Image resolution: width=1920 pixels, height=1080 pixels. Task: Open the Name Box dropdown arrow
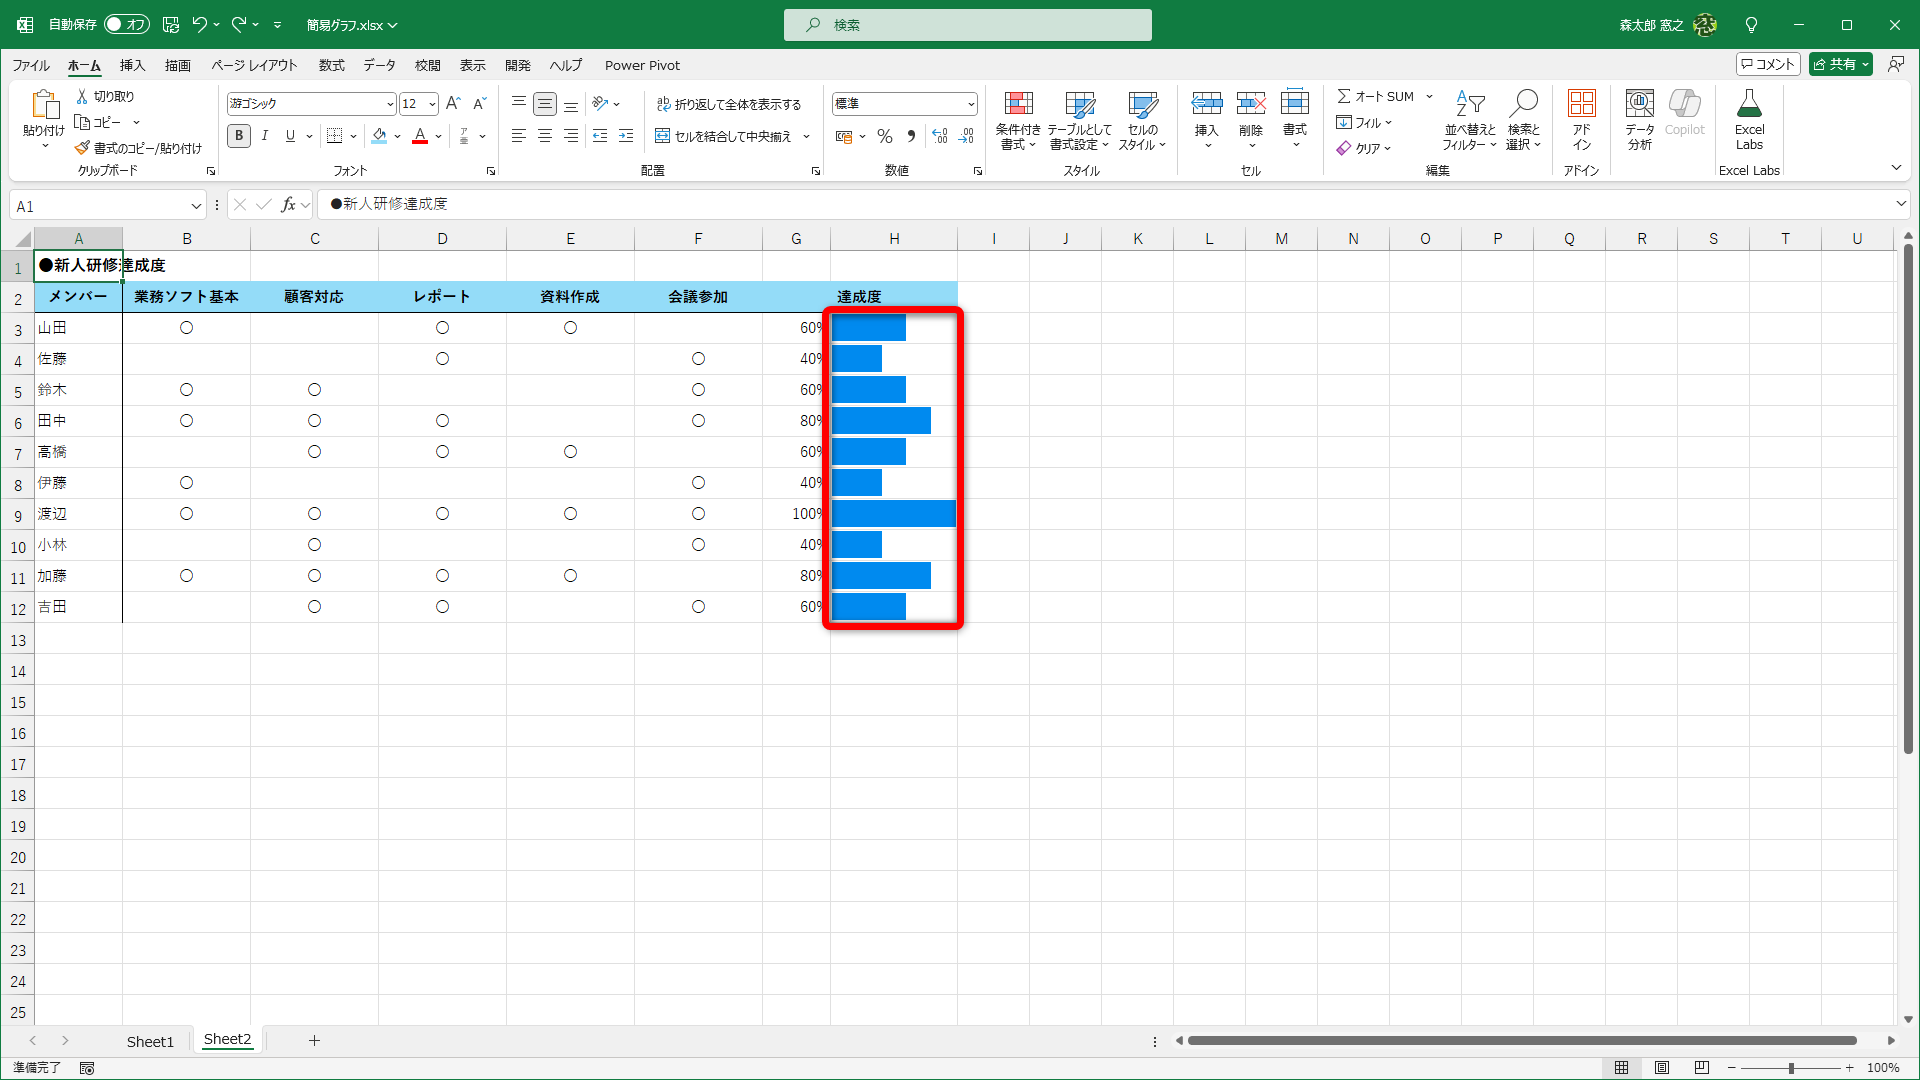196,206
